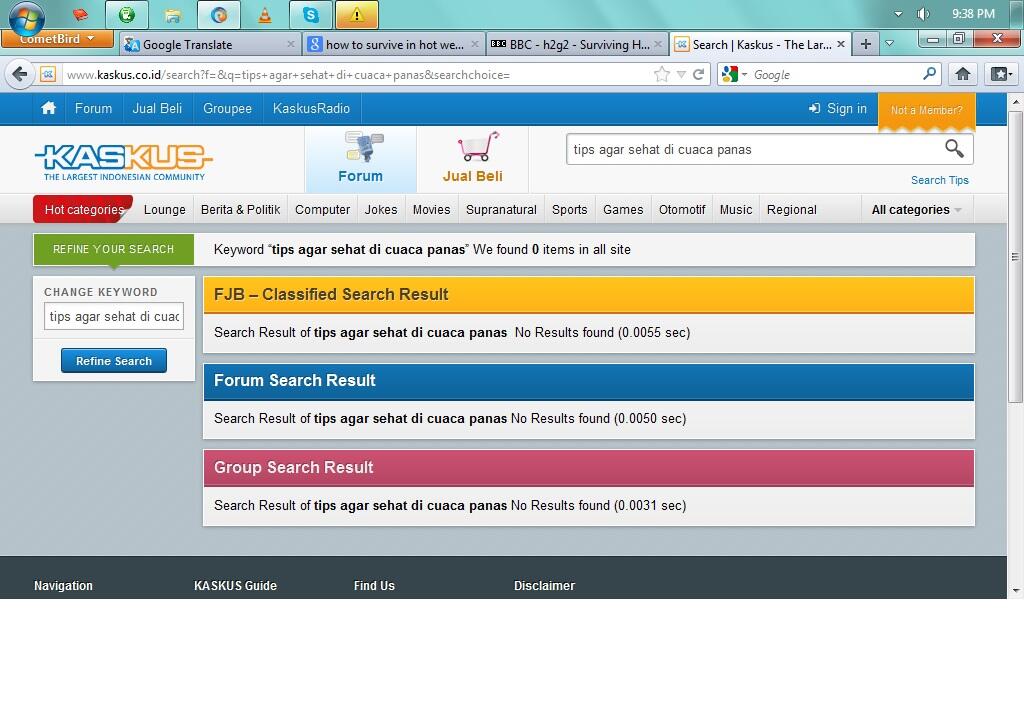Click the browser search magnifier icon
This screenshot has width=1024, height=712.
[x=929, y=74]
